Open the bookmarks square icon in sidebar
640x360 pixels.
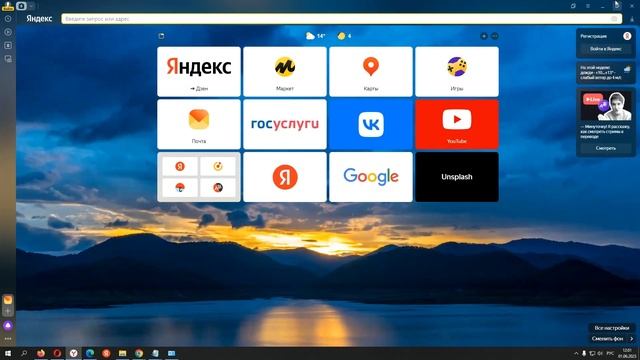(x=8, y=45)
